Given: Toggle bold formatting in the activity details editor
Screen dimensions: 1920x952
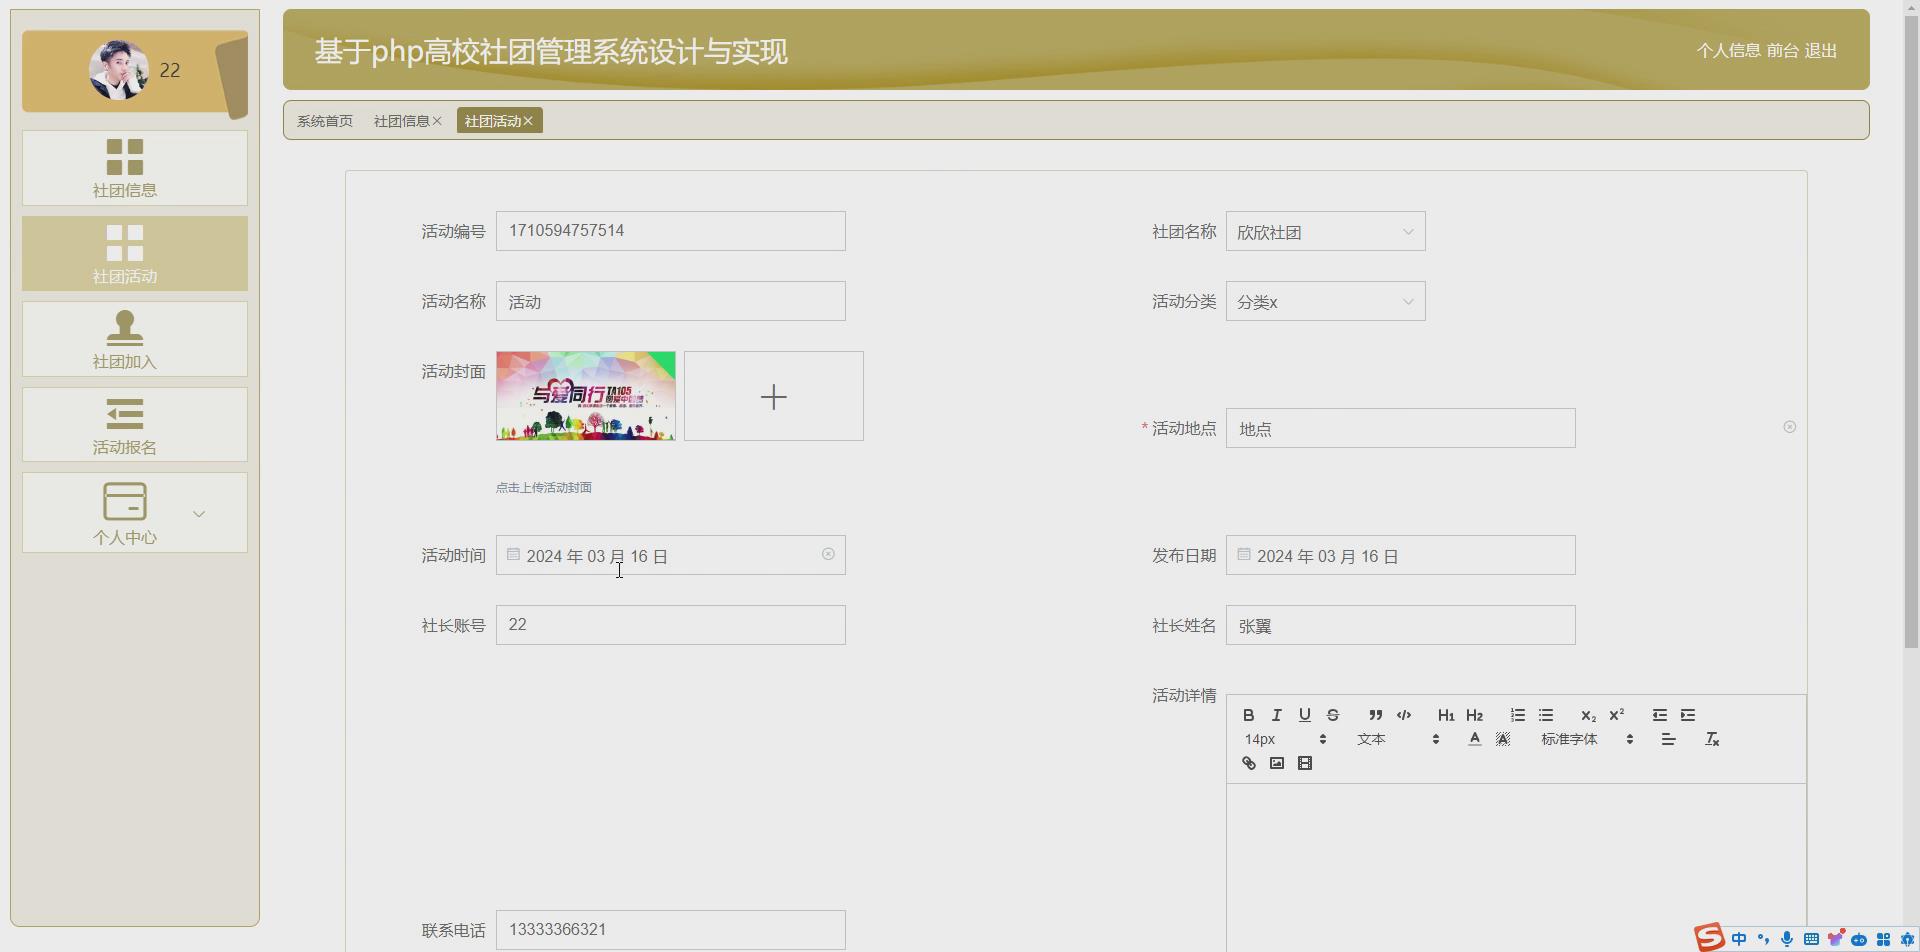Looking at the screenshot, I should 1248,714.
